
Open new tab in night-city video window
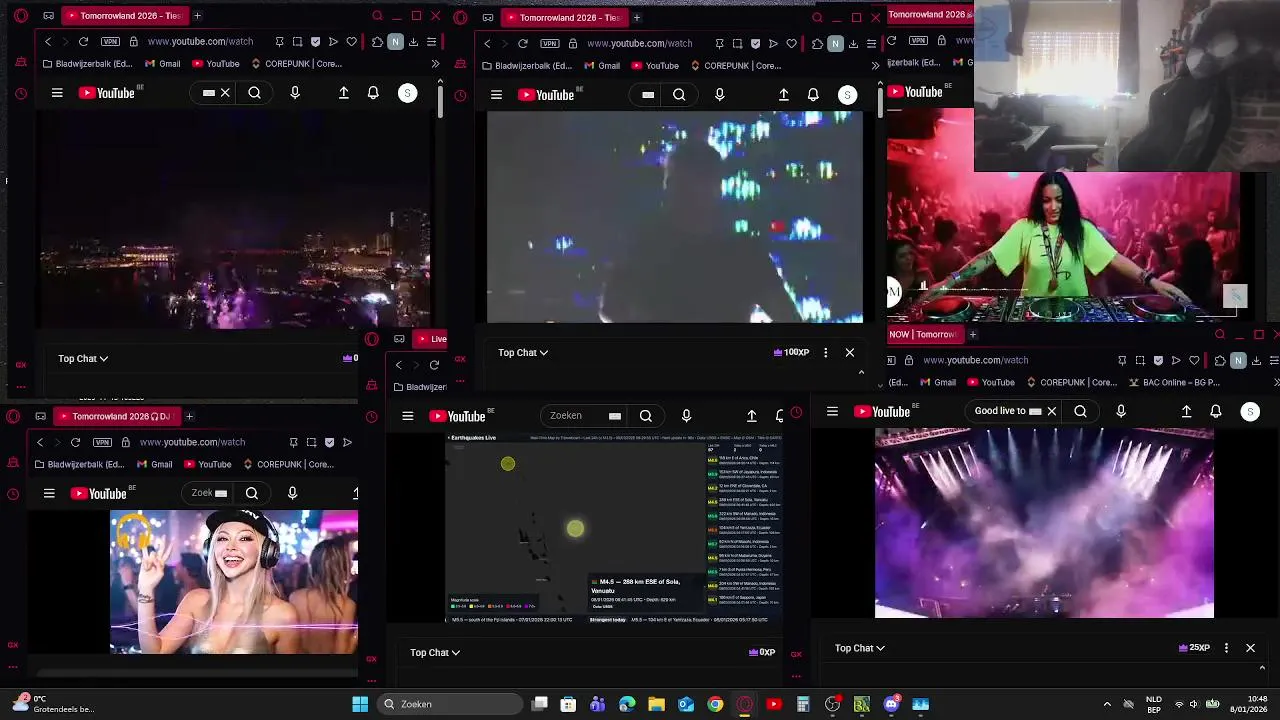click(197, 16)
